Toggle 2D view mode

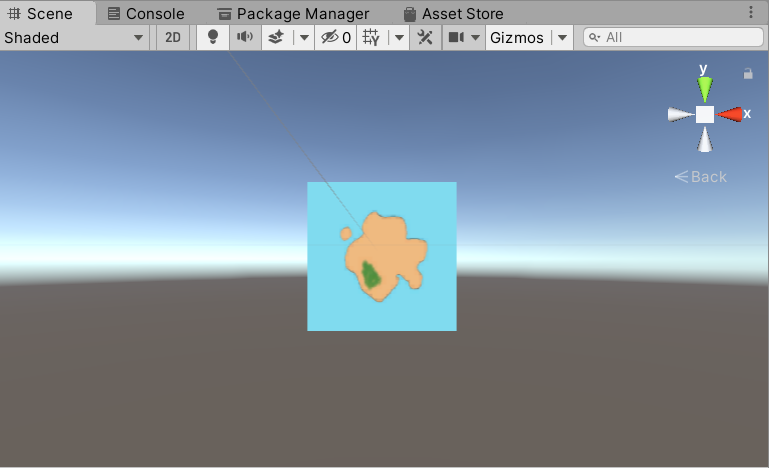click(x=173, y=38)
